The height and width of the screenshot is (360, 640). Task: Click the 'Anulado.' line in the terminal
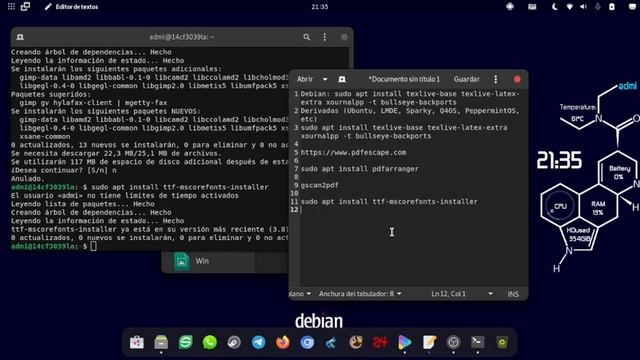coord(27,179)
